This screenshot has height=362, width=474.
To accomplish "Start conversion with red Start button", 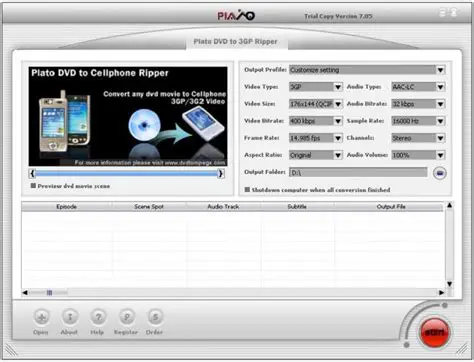I will (434, 332).
